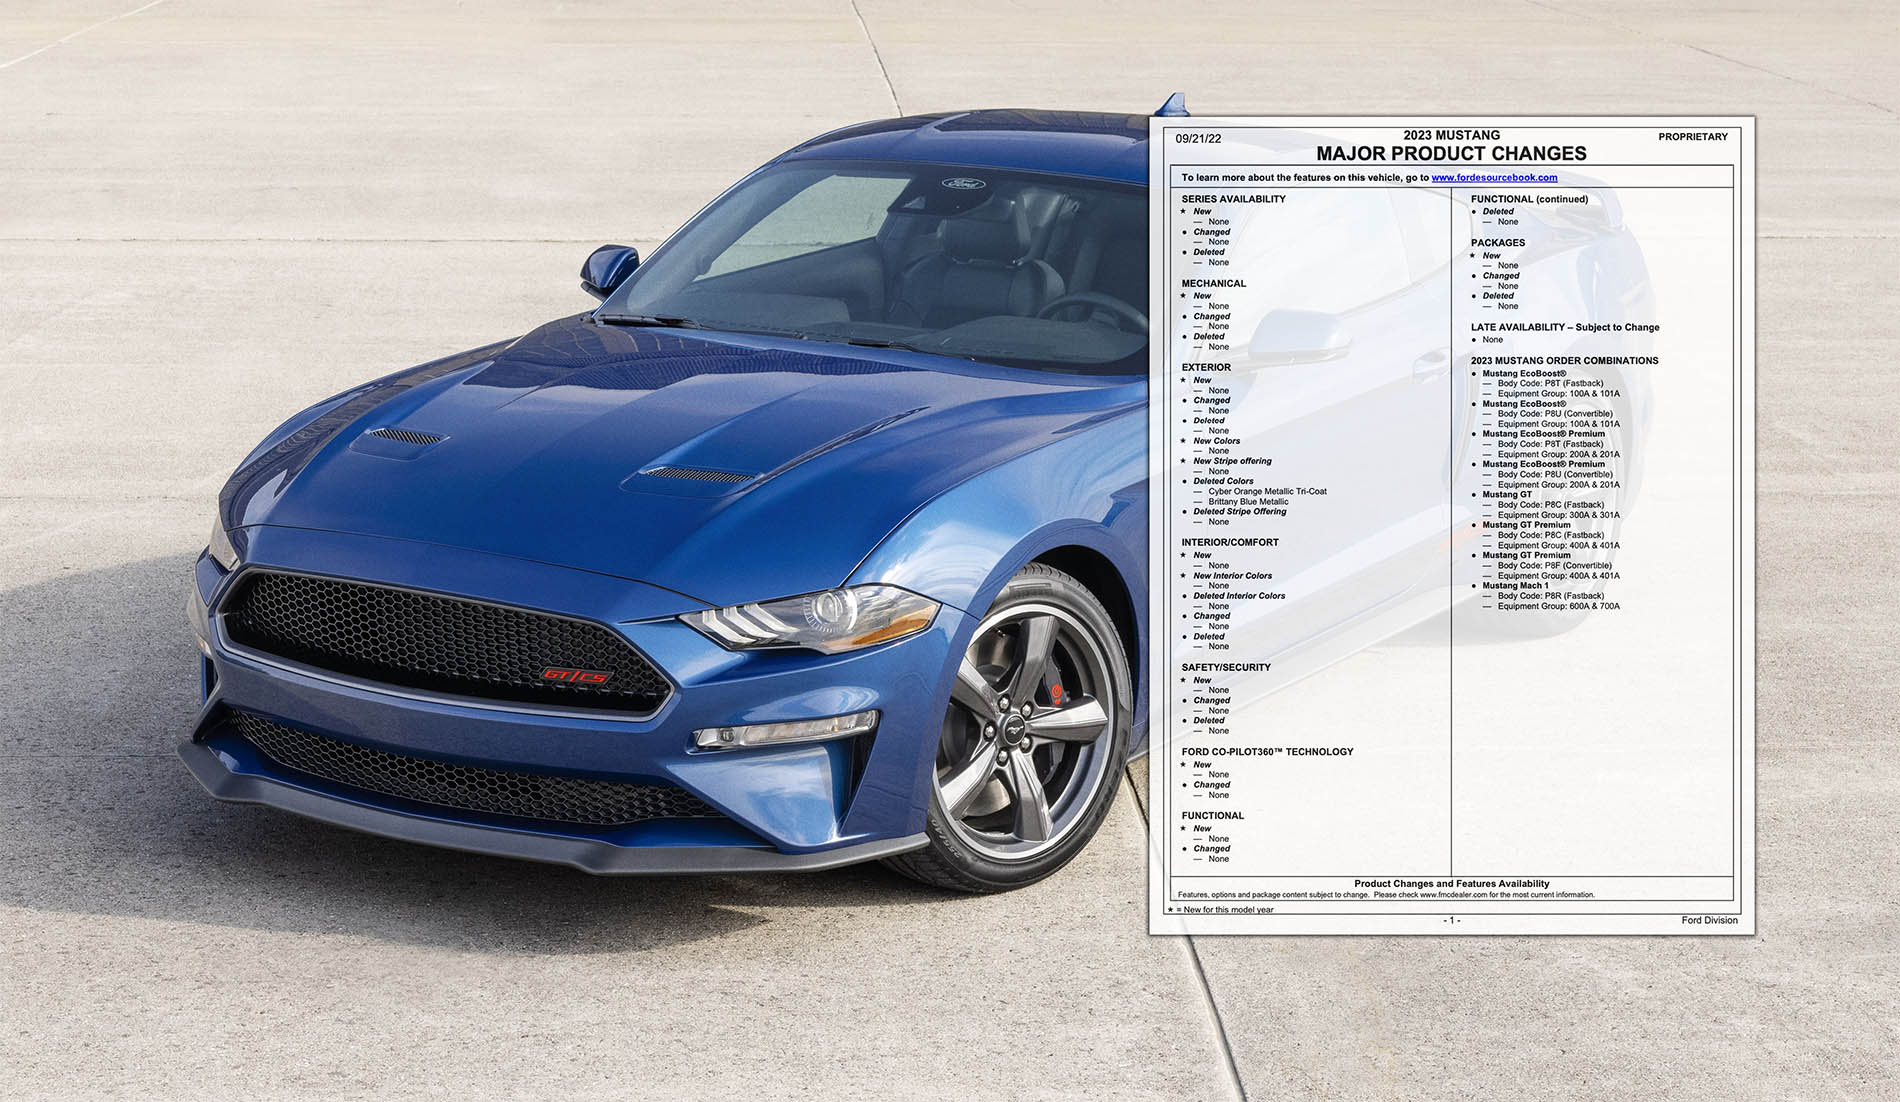Click the "INTERIOR/COMFORT" section heading
1900x1102 pixels.
[x=1230, y=543]
